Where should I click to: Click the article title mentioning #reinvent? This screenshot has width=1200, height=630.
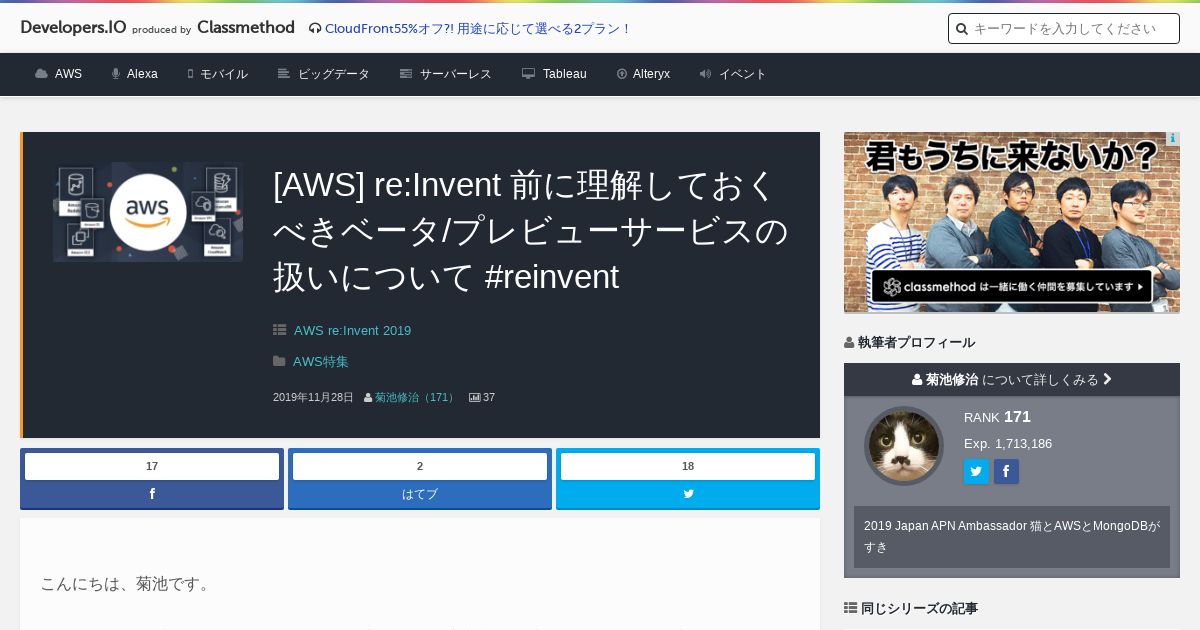(x=532, y=231)
